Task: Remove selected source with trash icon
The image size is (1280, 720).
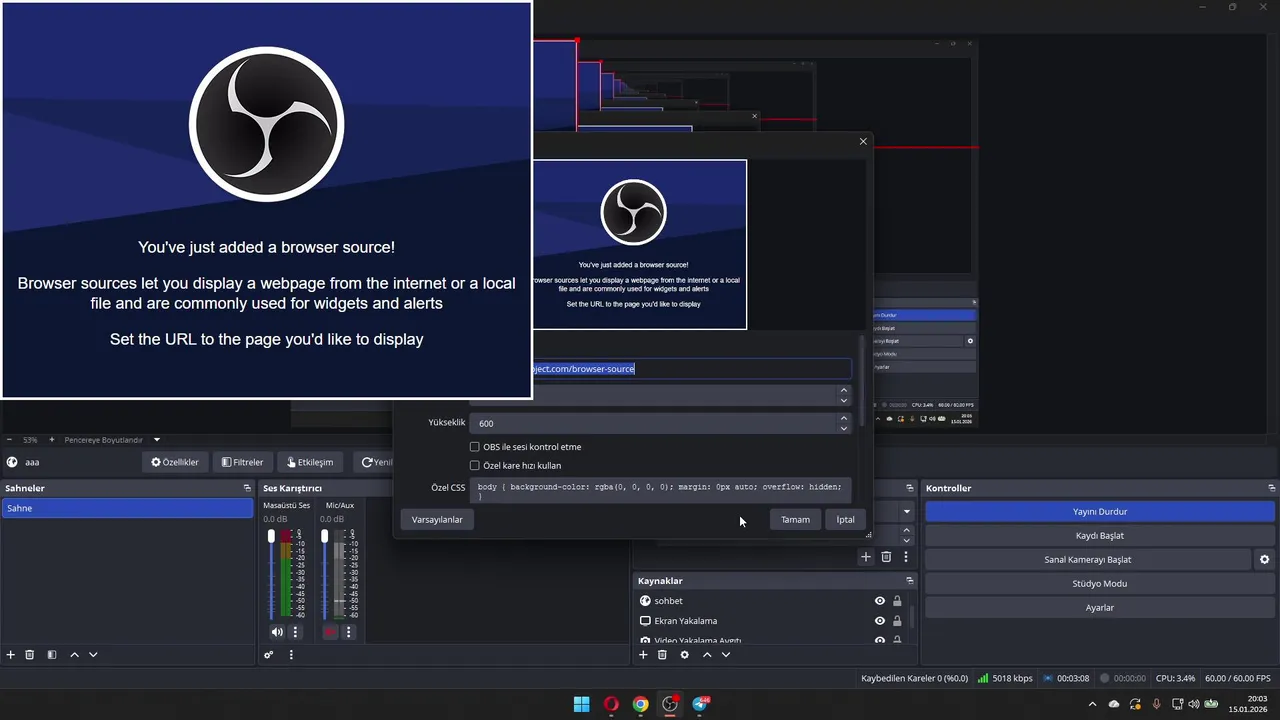Action: tap(662, 655)
